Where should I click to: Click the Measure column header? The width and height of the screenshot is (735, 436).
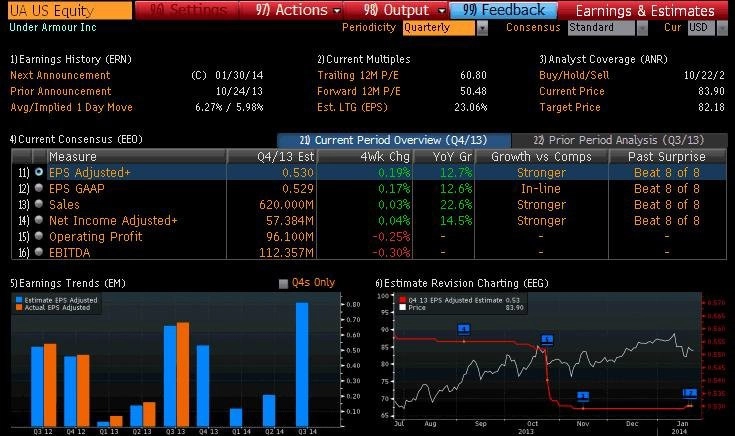click(x=136, y=156)
